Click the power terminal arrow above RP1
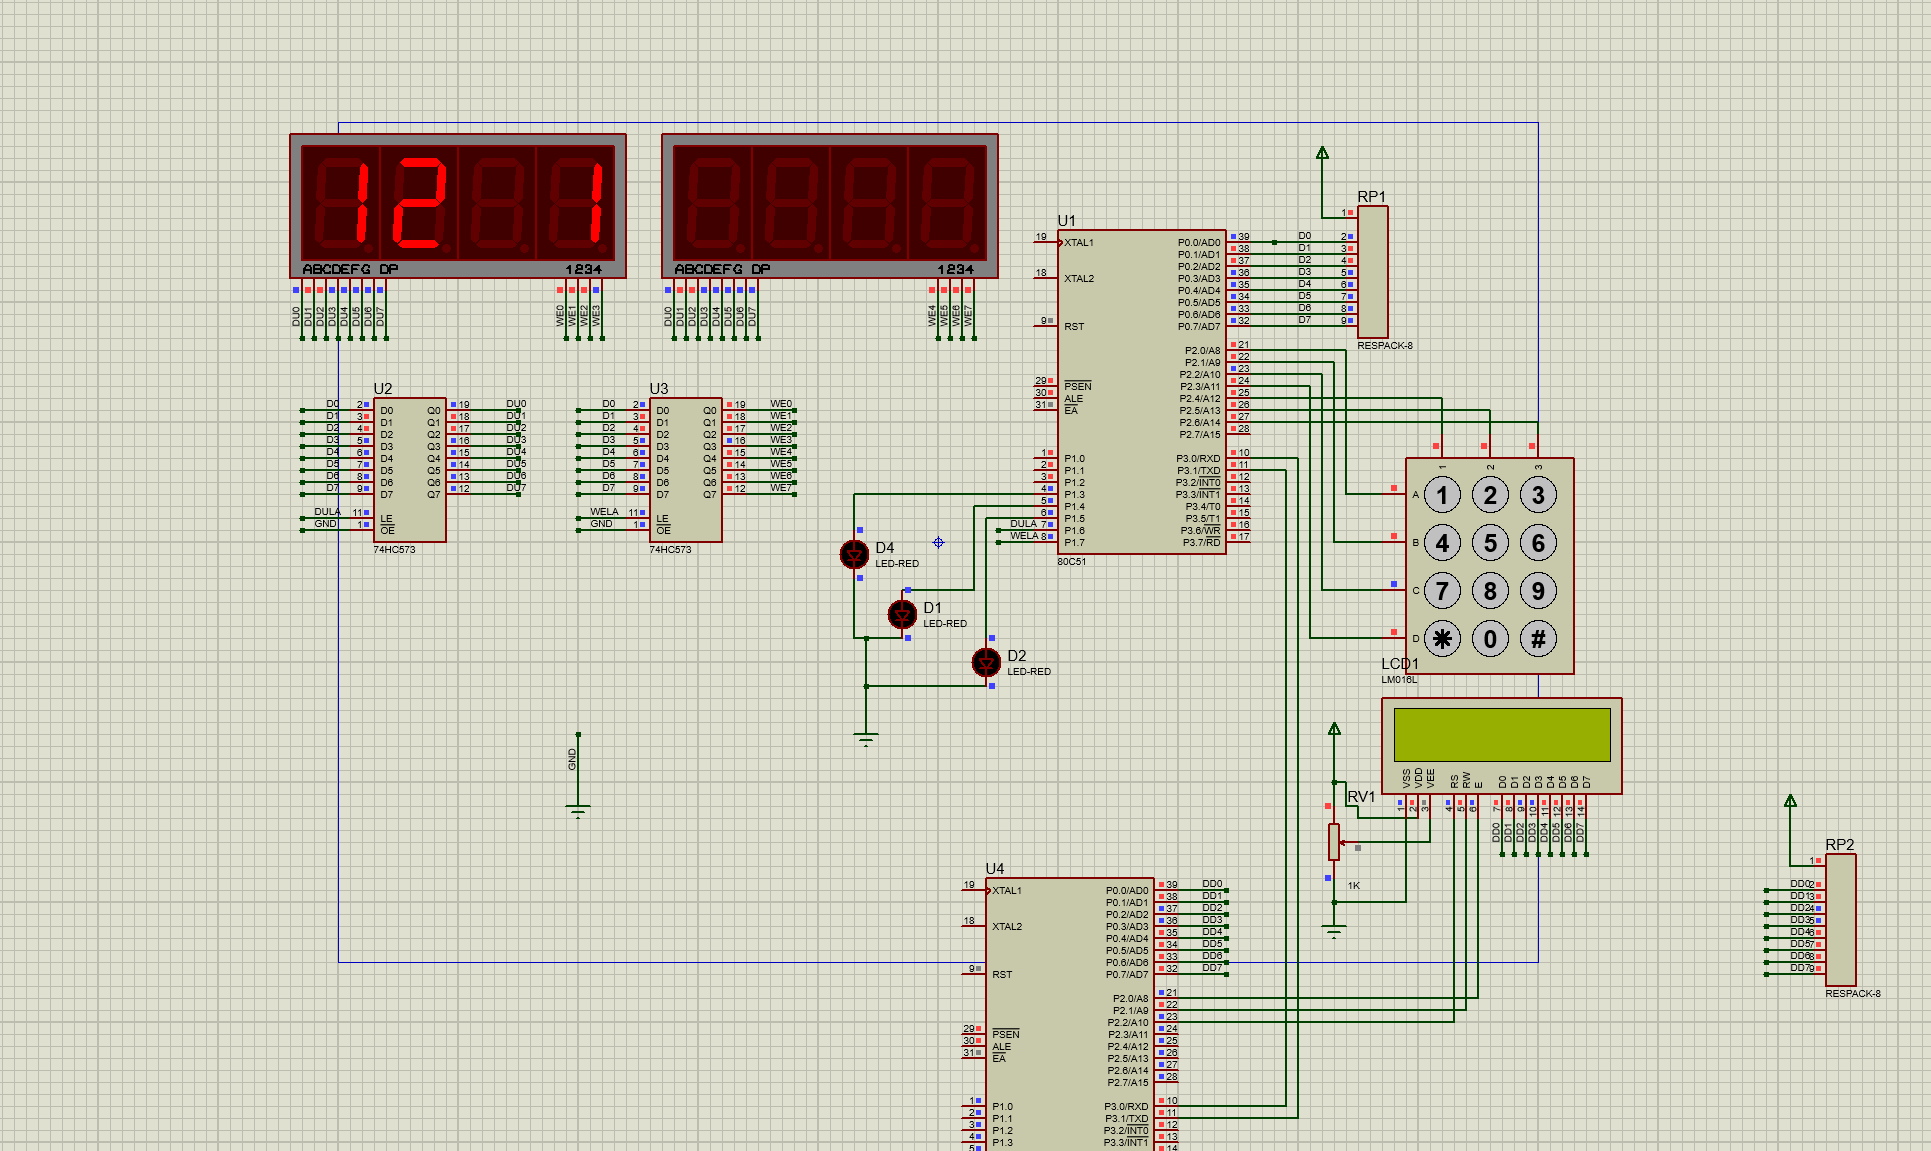Image resolution: width=1931 pixels, height=1151 pixels. tap(1322, 153)
